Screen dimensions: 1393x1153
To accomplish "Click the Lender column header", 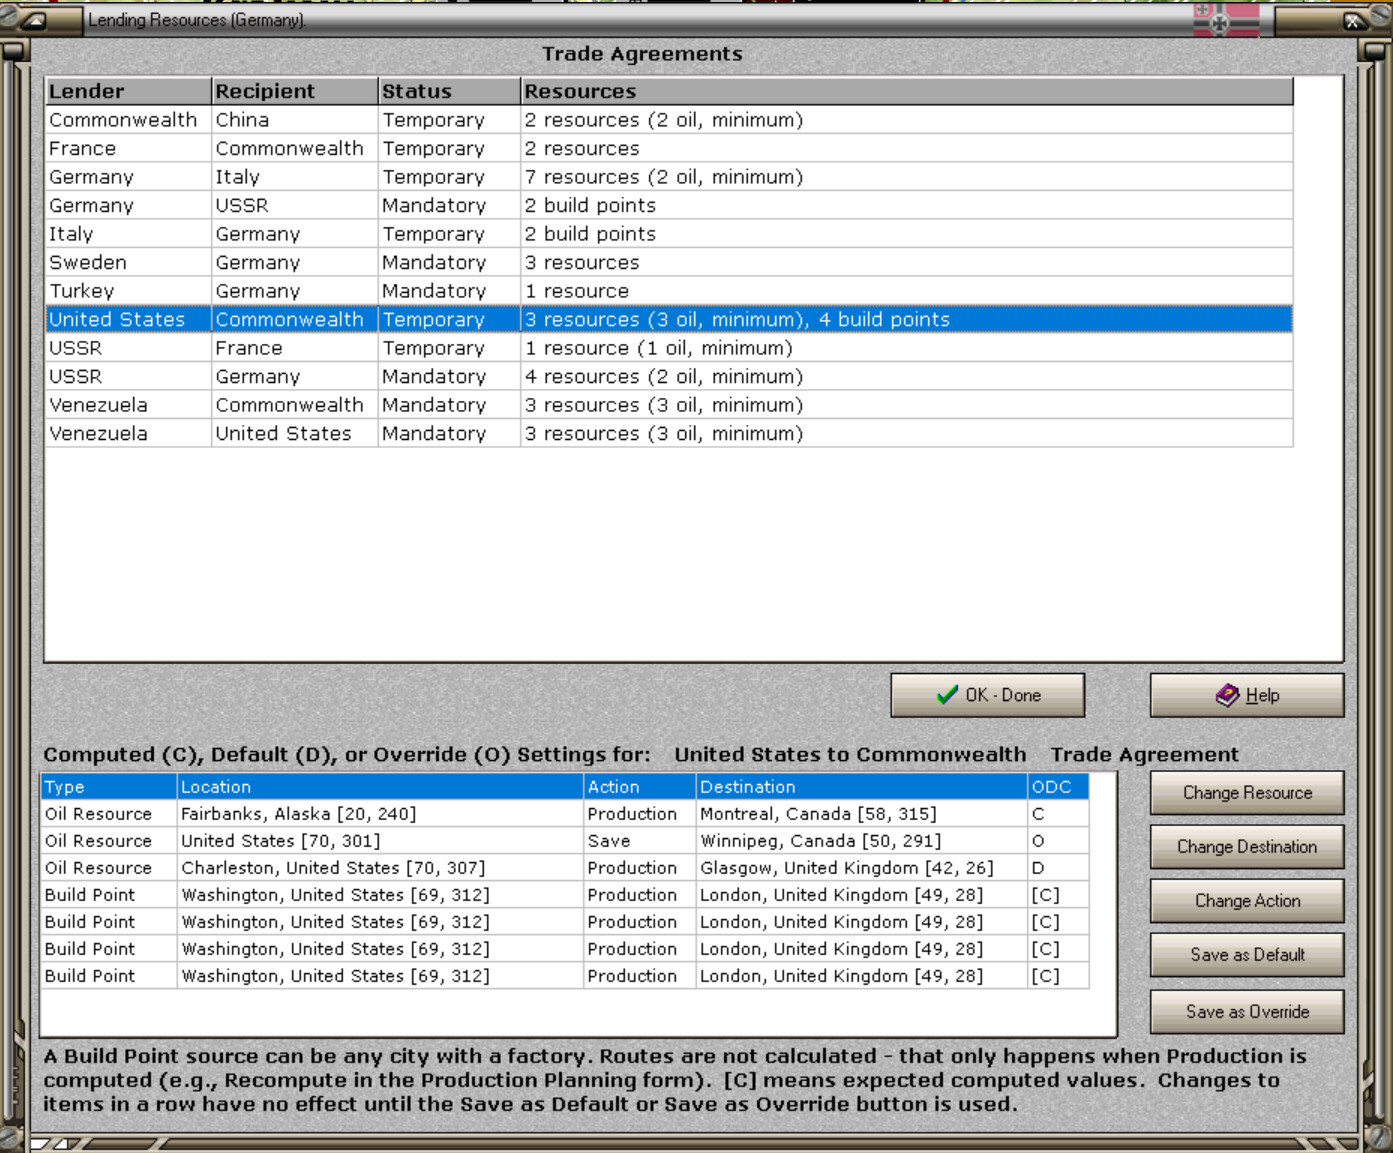I will point(128,91).
